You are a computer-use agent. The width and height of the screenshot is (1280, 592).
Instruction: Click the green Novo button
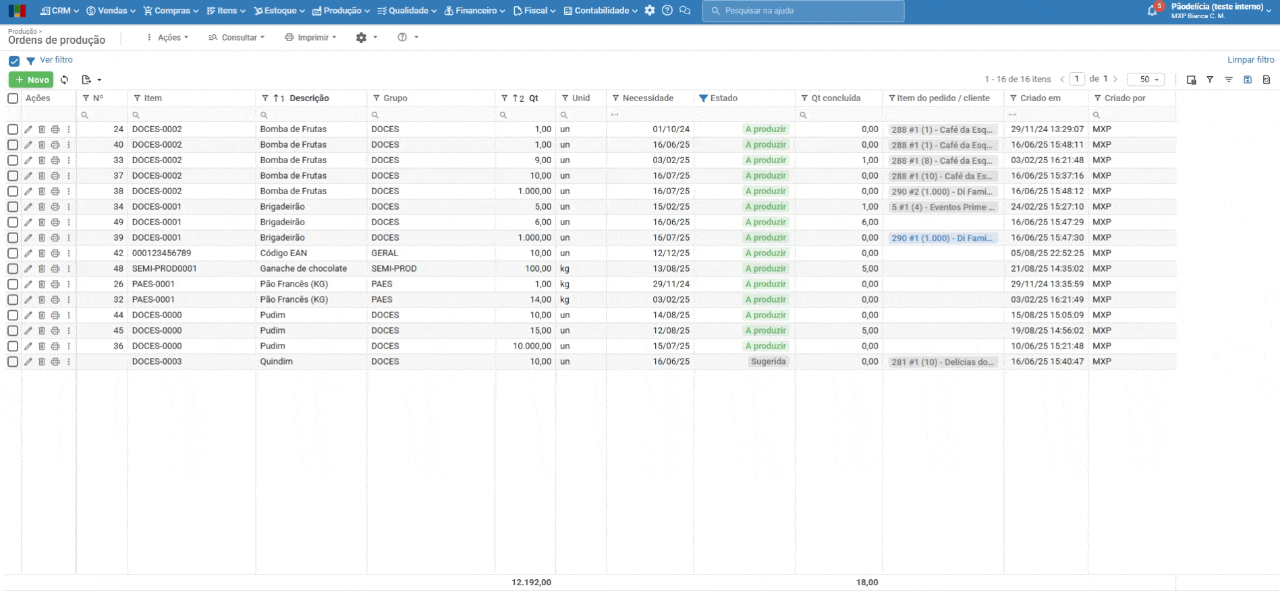(x=31, y=80)
